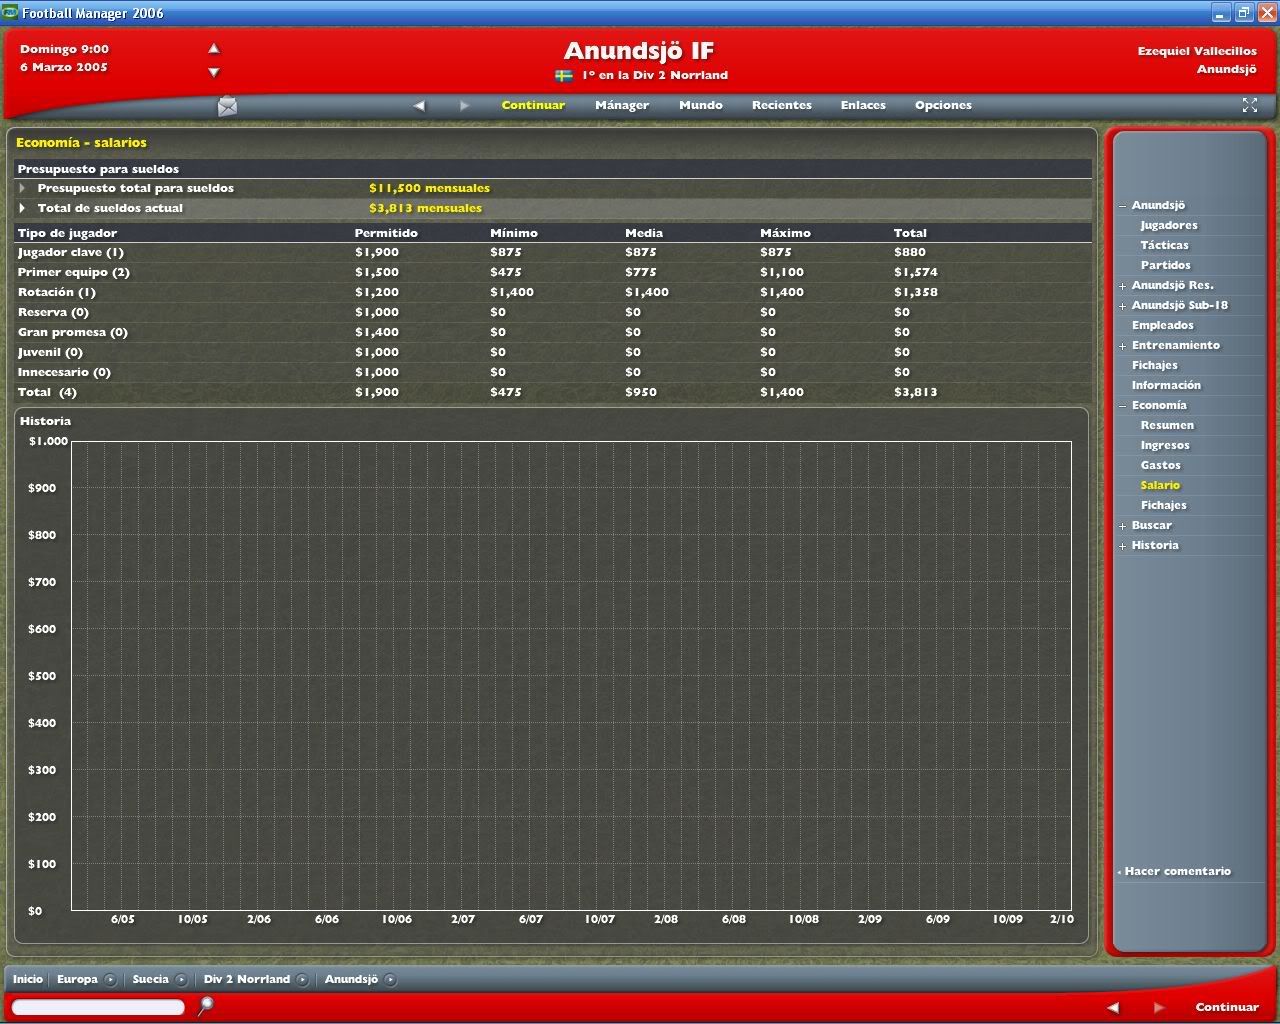
Task: Open Gastos under Economía
Action: tap(1160, 465)
